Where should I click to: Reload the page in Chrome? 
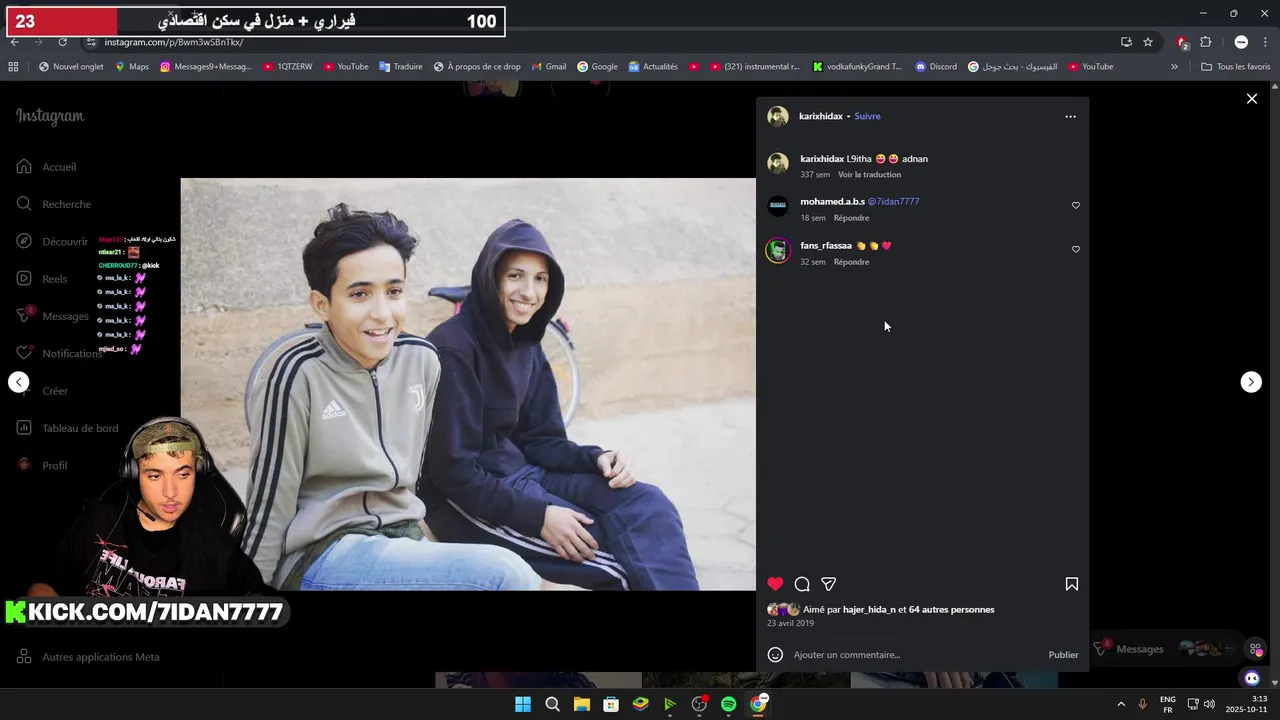[x=63, y=42]
